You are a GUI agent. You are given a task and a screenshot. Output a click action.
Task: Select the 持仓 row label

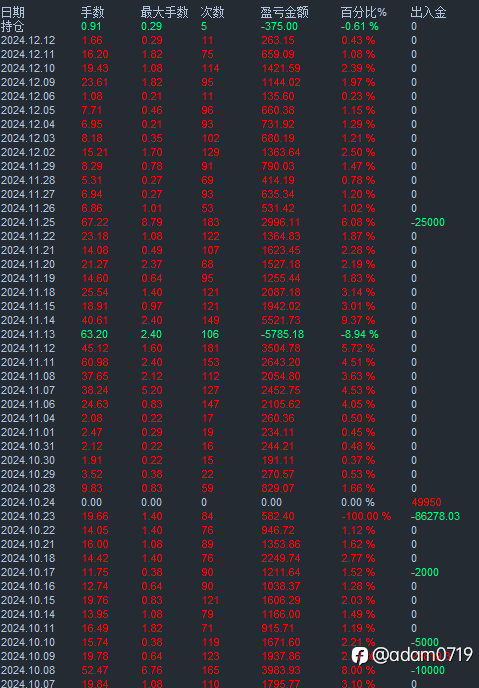coord(13,26)
